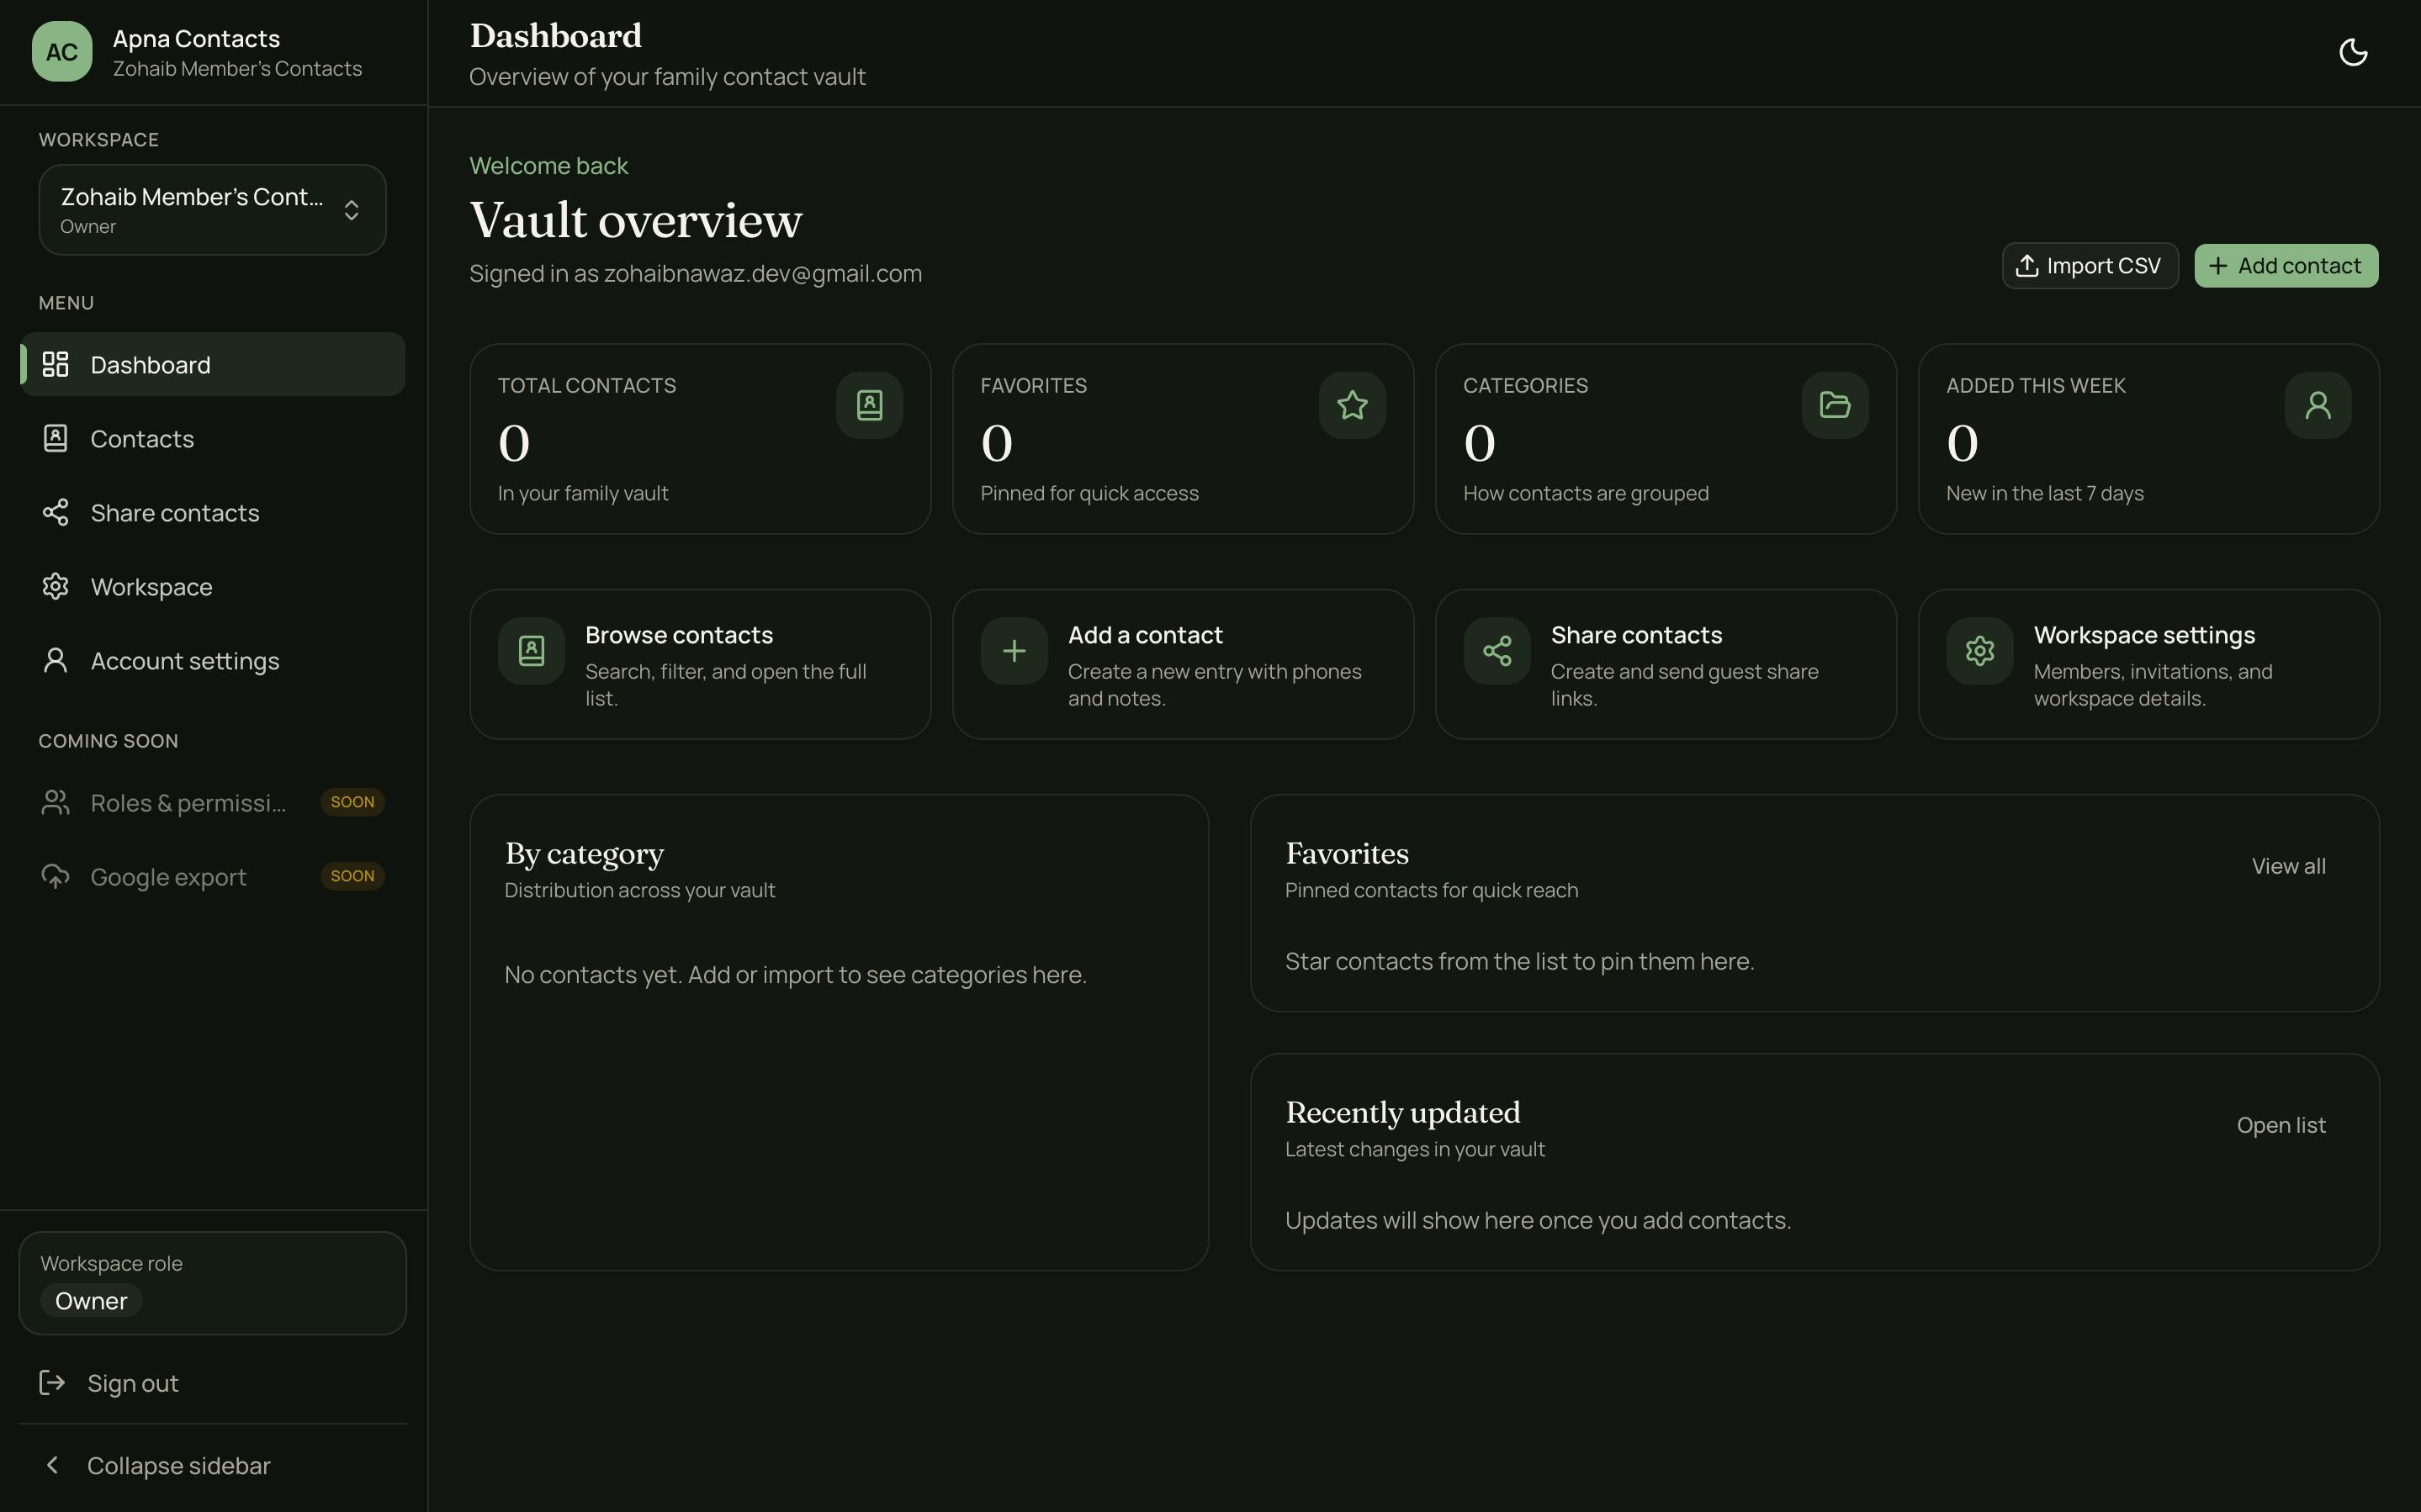Click the Apna Contacts title

click(x=196, y=38)
